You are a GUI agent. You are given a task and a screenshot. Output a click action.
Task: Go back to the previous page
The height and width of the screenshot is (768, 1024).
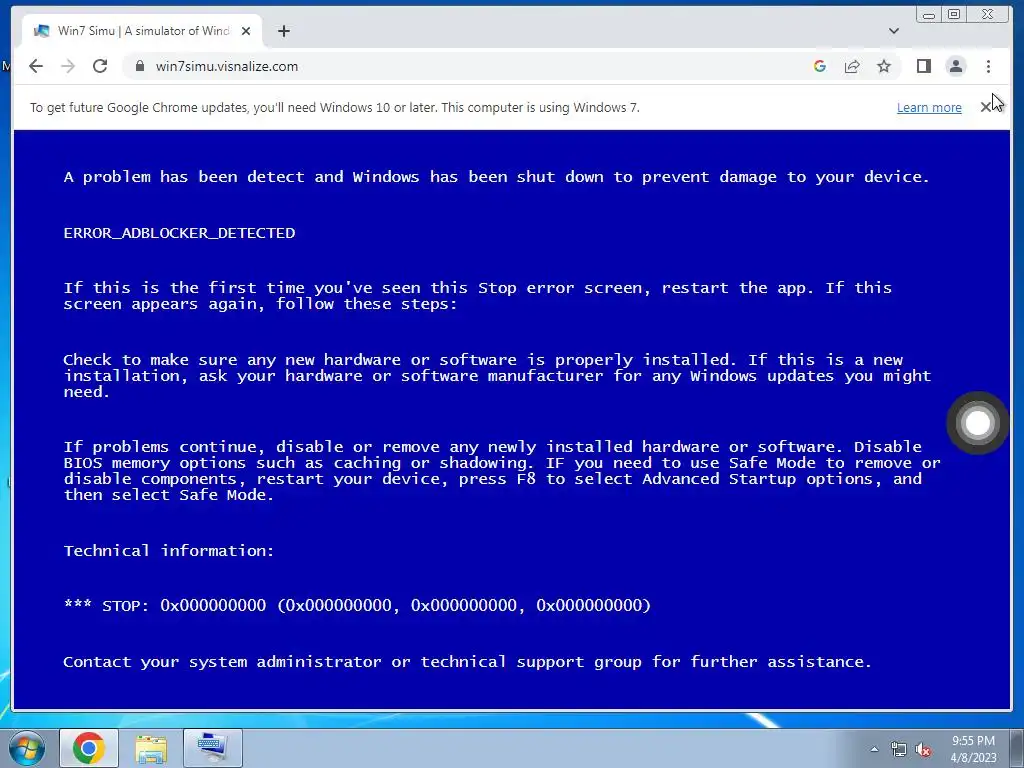pyautogui.click(x=36, y=66)
